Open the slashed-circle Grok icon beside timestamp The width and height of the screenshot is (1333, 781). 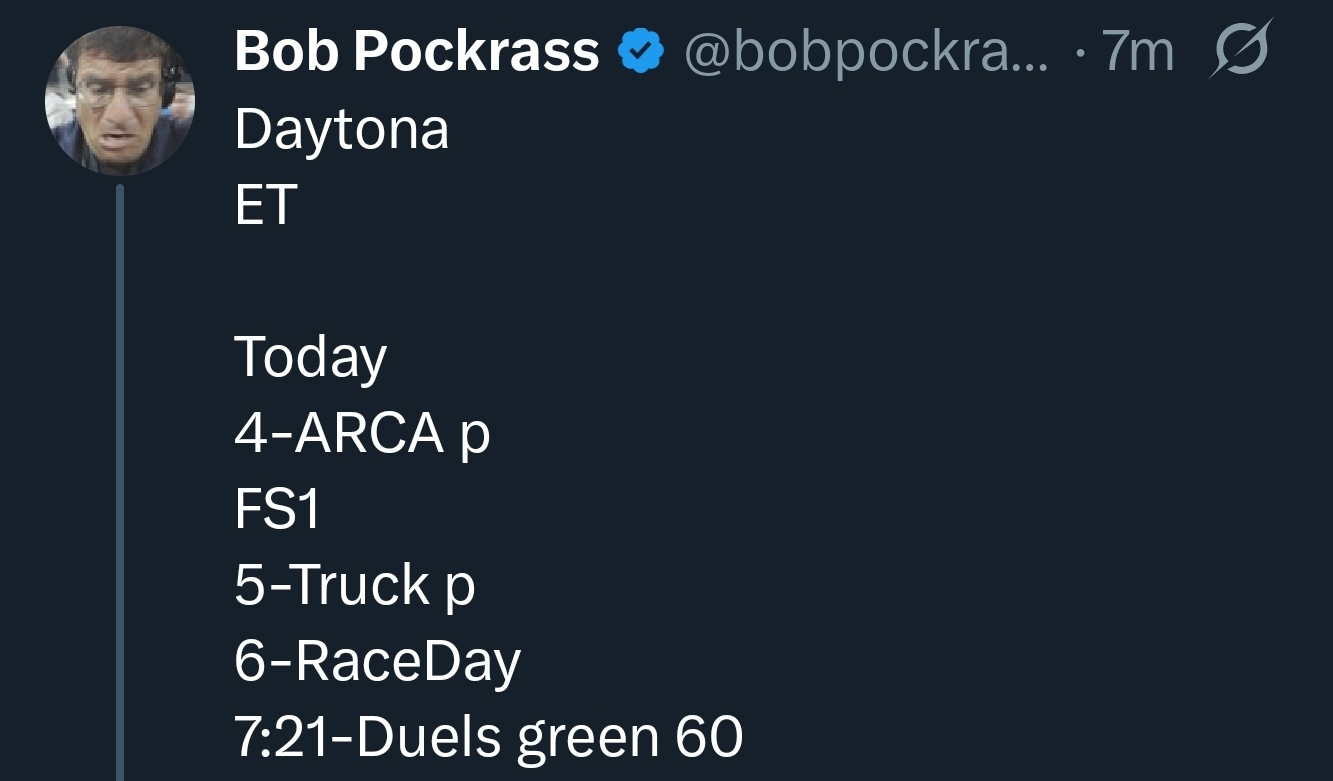[x=1240, y=49]
